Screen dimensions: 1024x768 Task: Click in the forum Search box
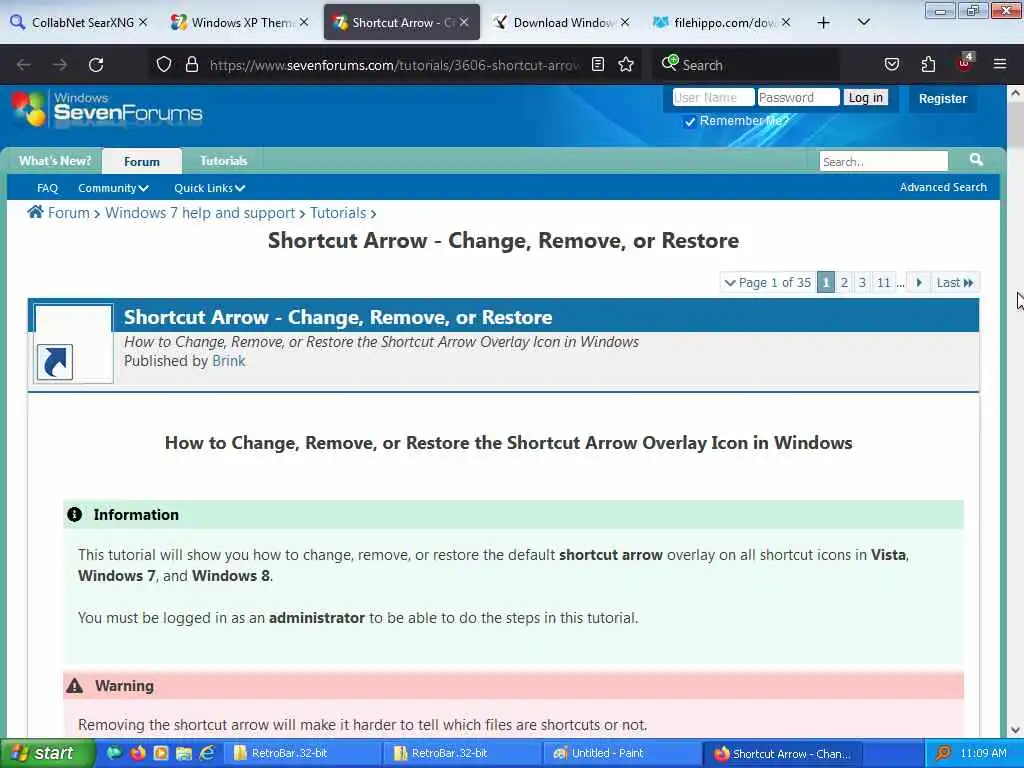click(x=883, y=161)
